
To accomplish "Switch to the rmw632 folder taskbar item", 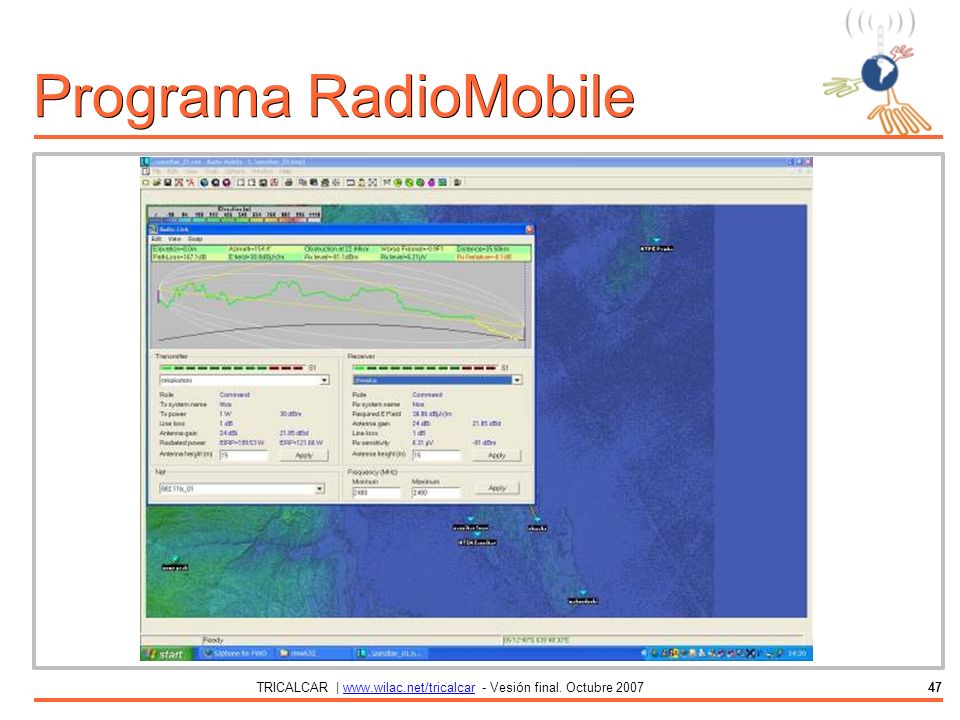I will point(313,653).
